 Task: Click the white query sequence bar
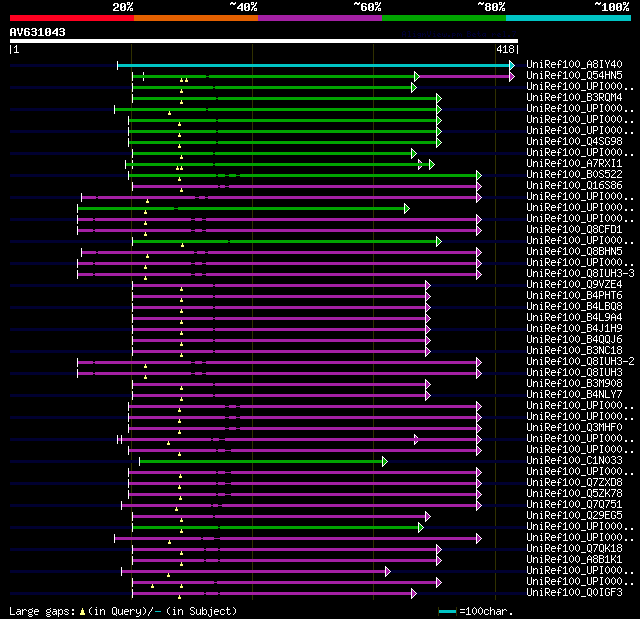tap(264, 41)
